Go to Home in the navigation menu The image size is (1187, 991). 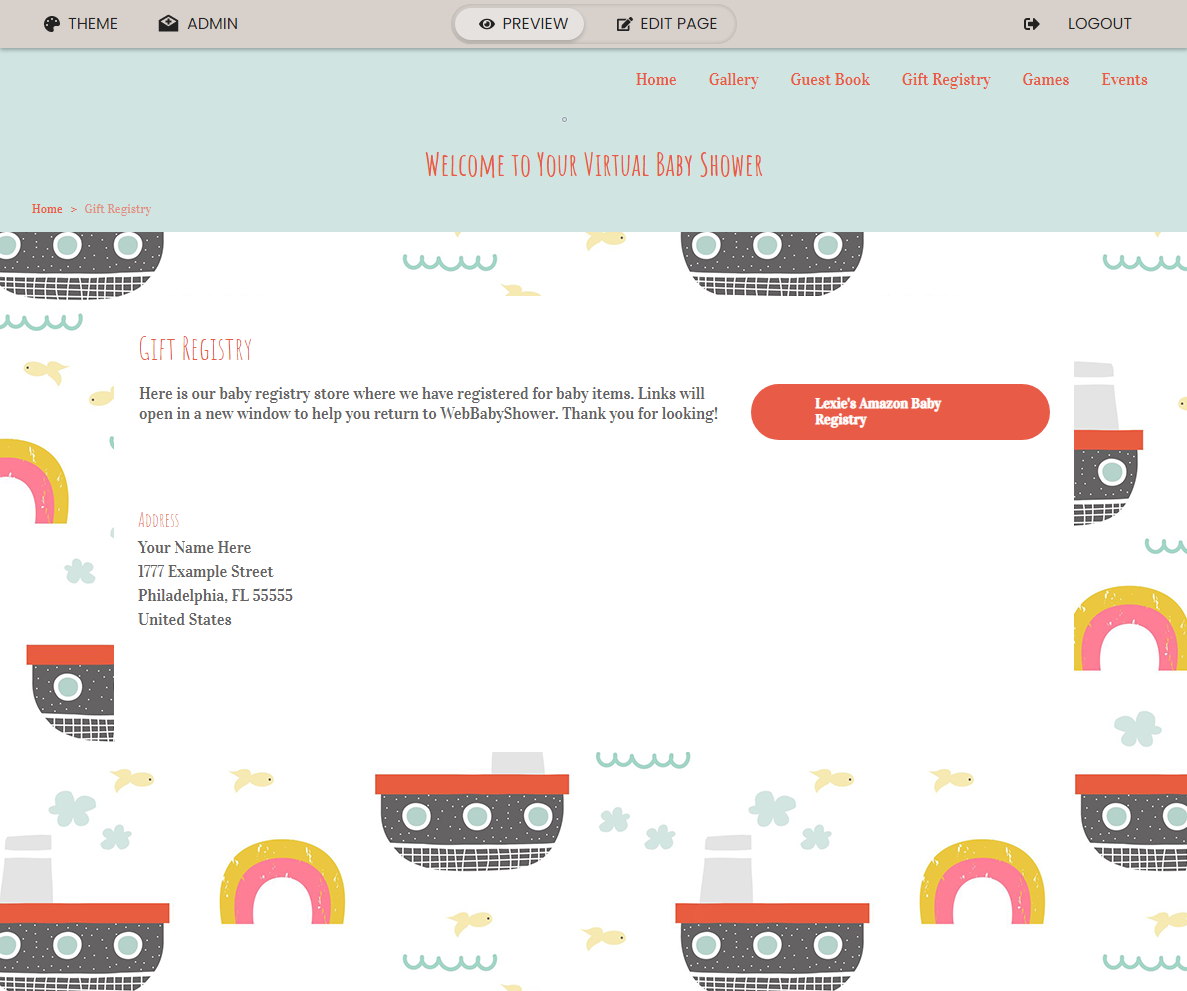point(656,79)
